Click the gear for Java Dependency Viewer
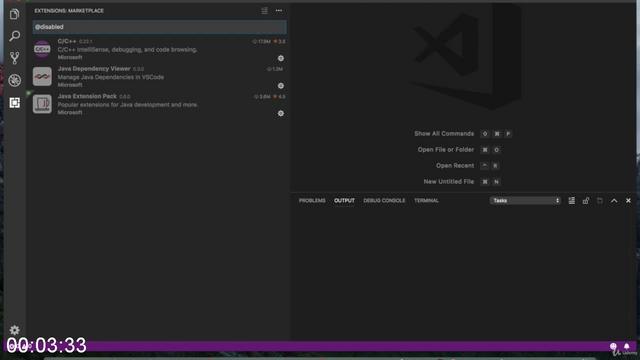 [x=281, y=86]
